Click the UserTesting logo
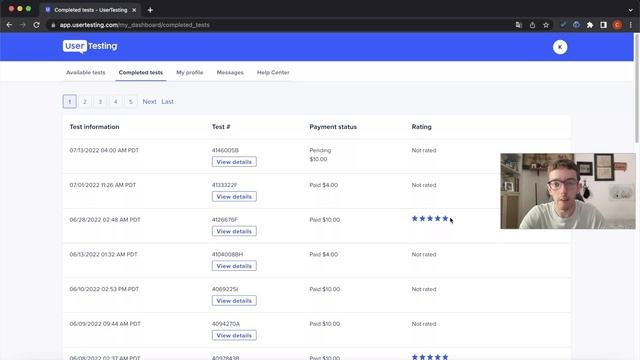Viewport: 640px width, 360px height. 90,47
